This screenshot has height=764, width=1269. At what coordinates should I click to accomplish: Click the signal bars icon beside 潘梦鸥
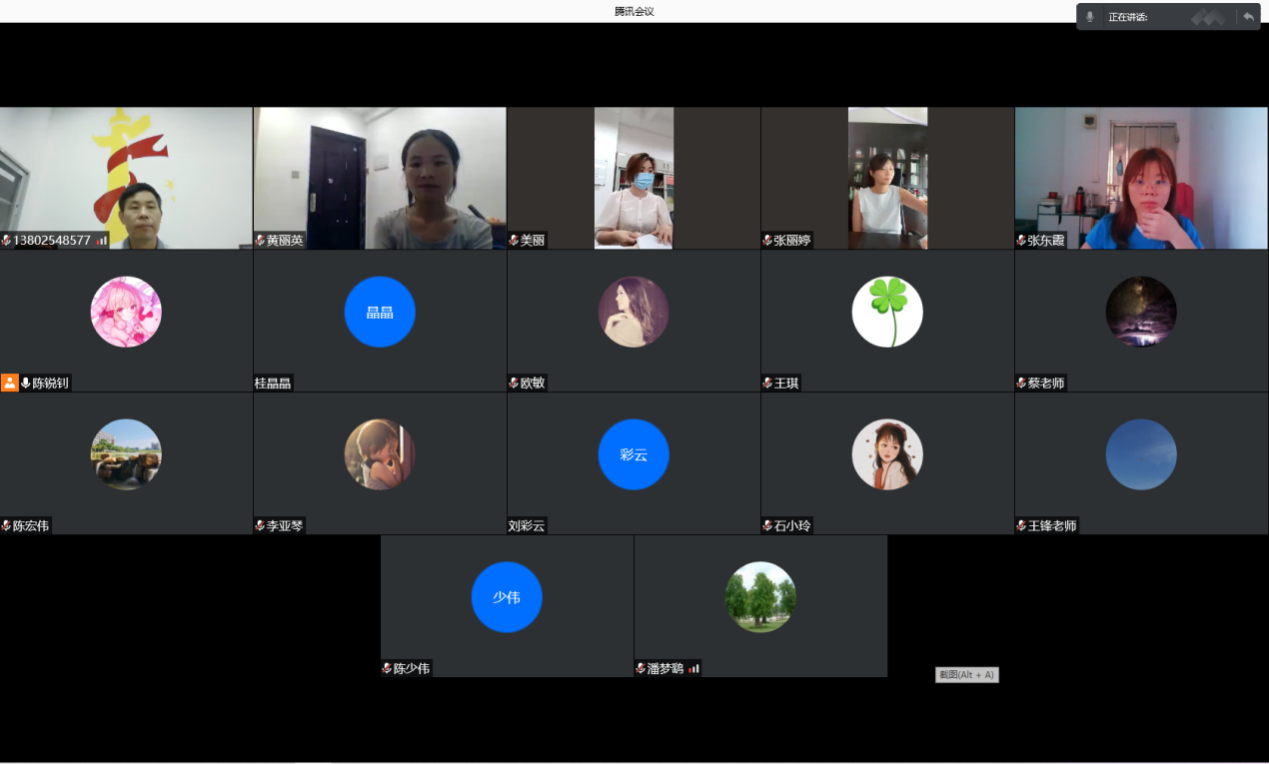(694, 668)
